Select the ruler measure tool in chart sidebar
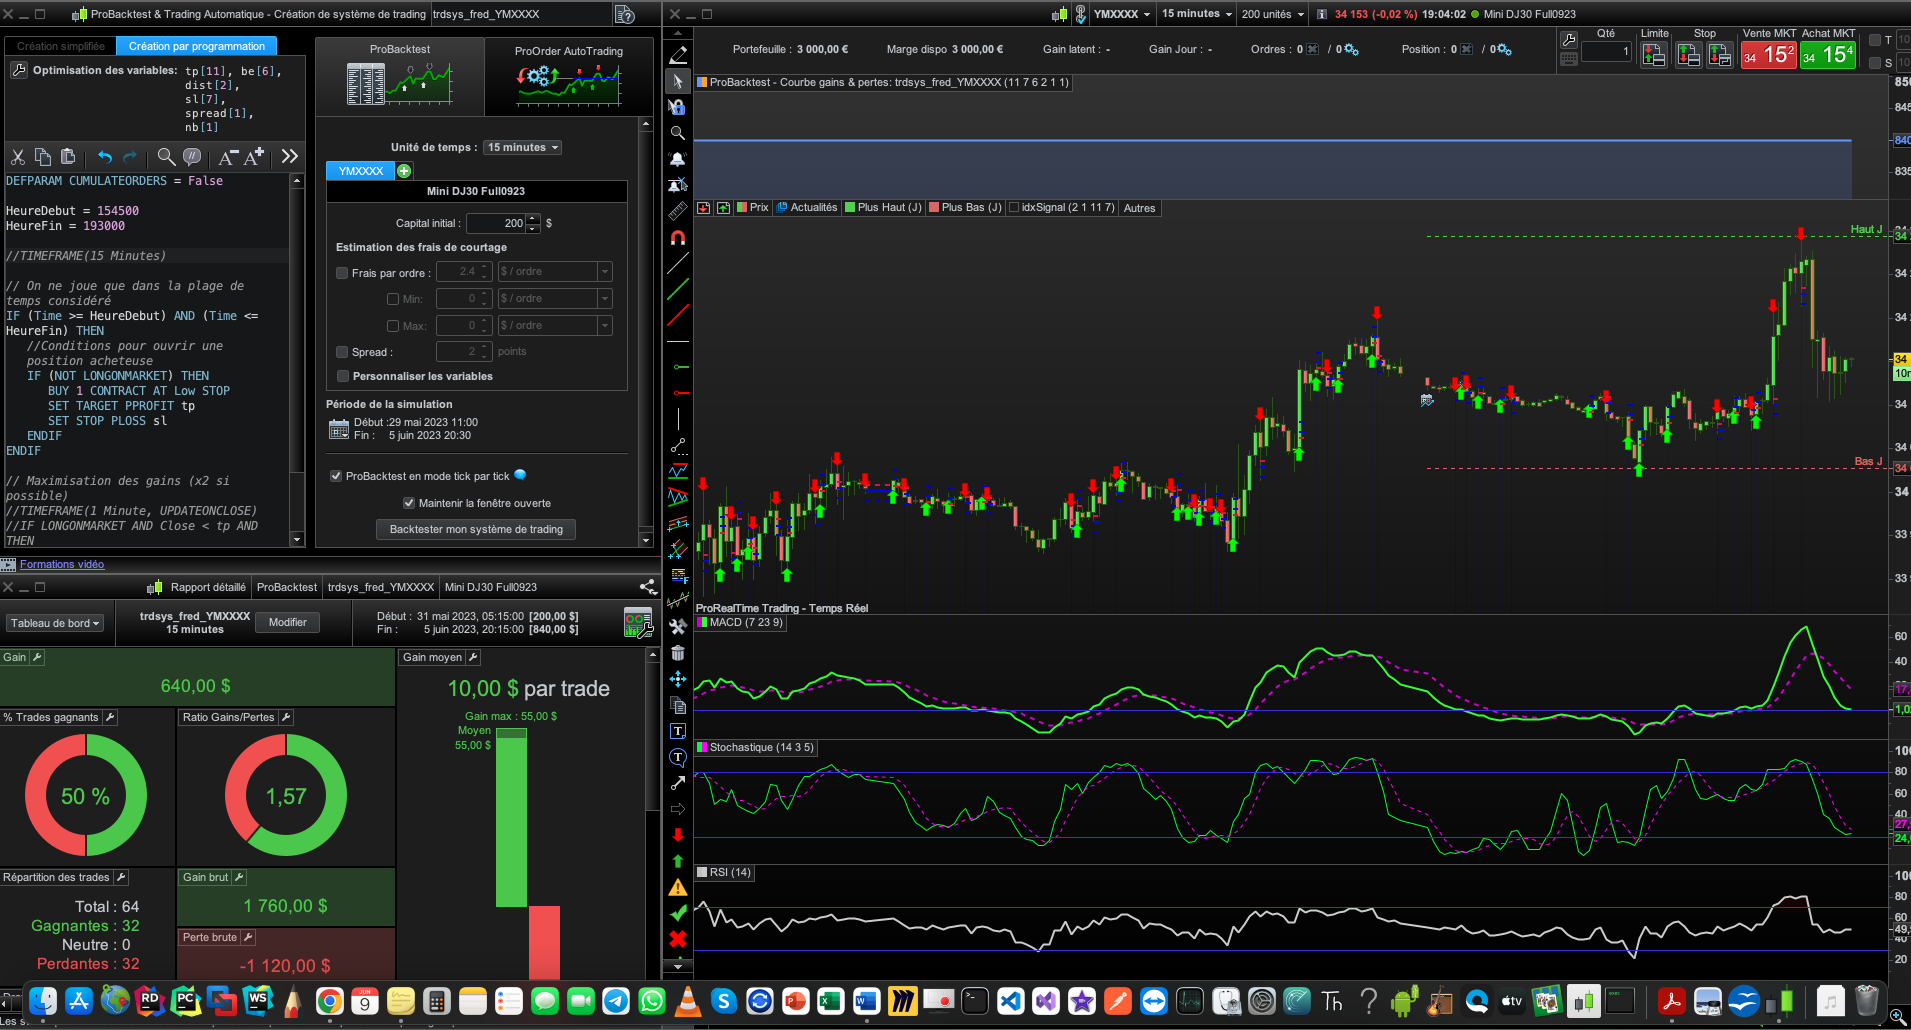This screenshot has width=1911, height=1030. (678, 212)
